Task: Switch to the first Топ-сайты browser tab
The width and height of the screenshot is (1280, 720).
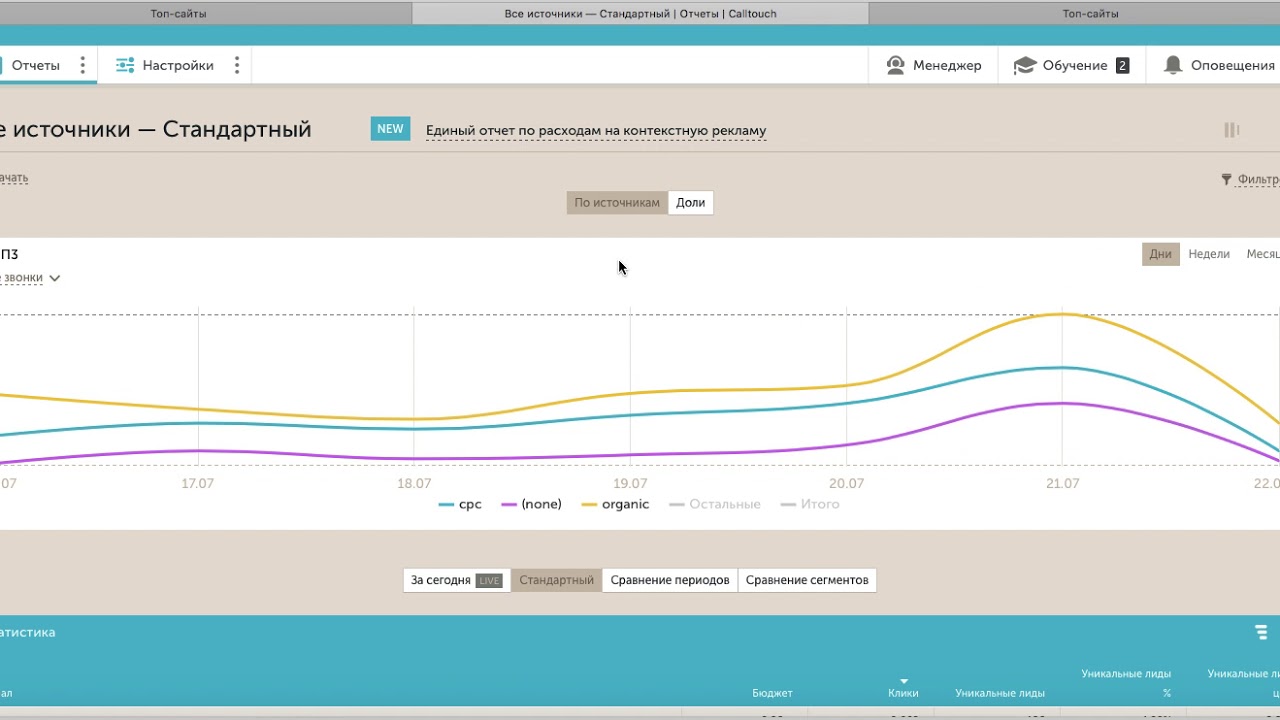Action: 206,13
